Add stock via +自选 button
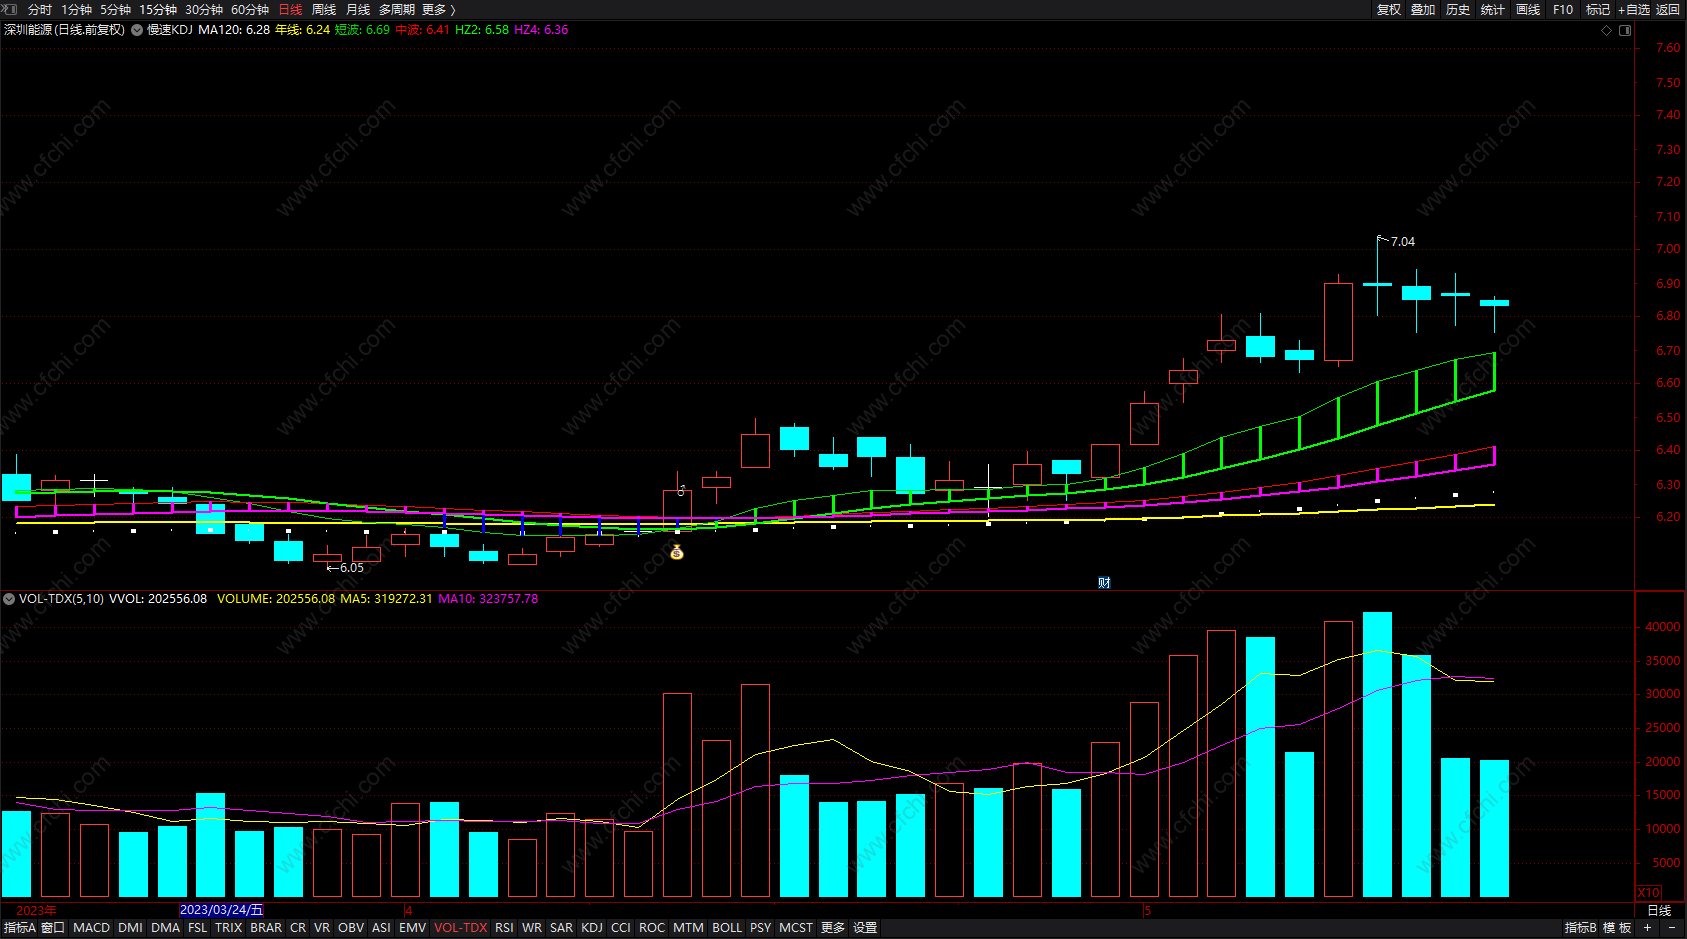This screenshot has height=939, width=1687. click(x=1634, y=9)
